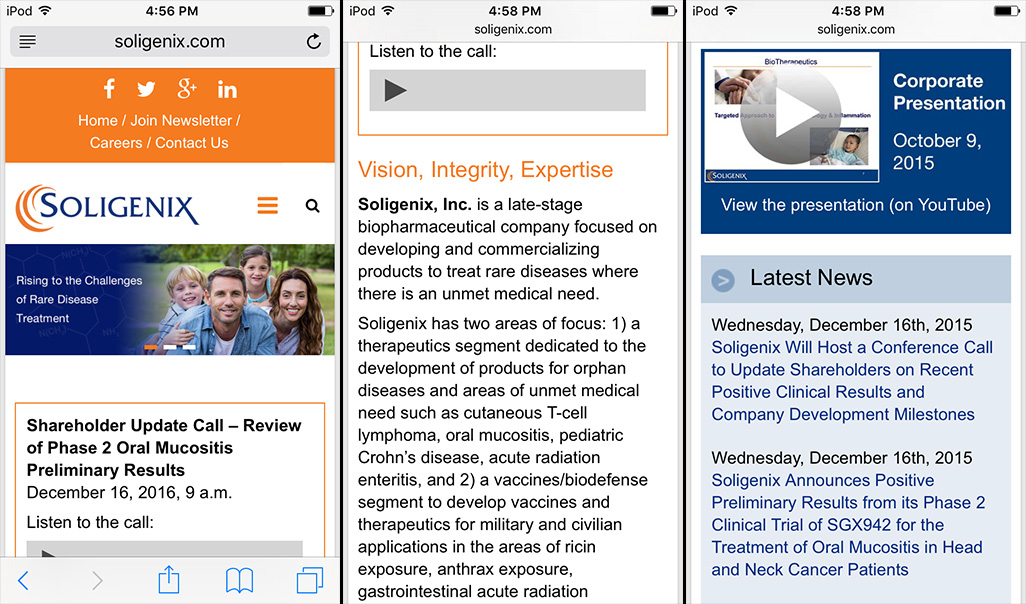Reload the soligenix.com page
The image size is (1026, 604).
313,42
